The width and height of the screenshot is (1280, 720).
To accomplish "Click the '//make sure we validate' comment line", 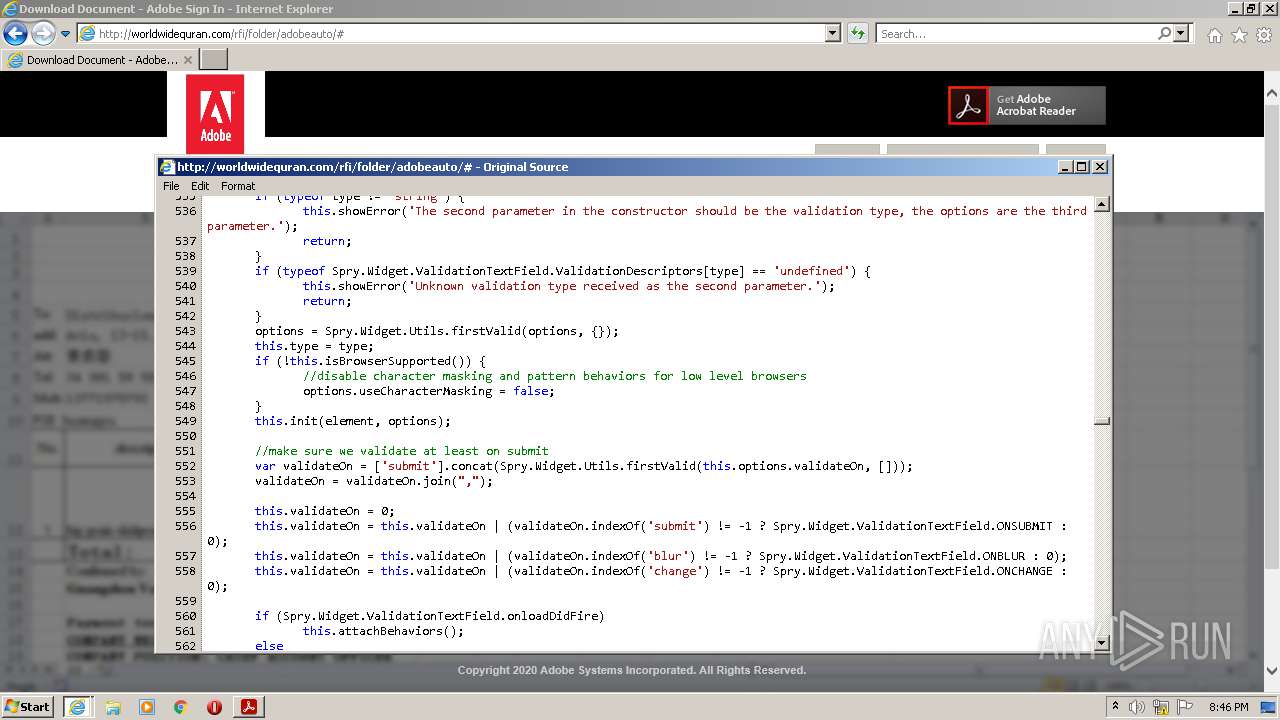I will (x=401, y=451).
